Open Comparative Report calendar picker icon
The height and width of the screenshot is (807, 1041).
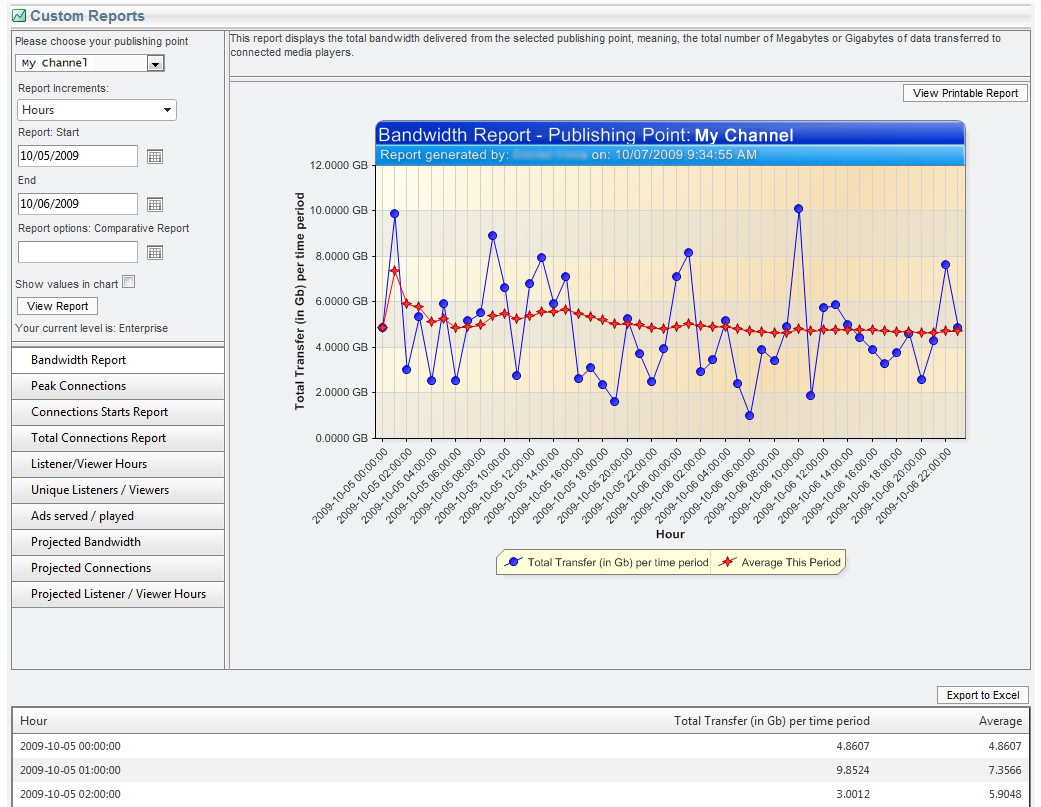tap(155, 252)
